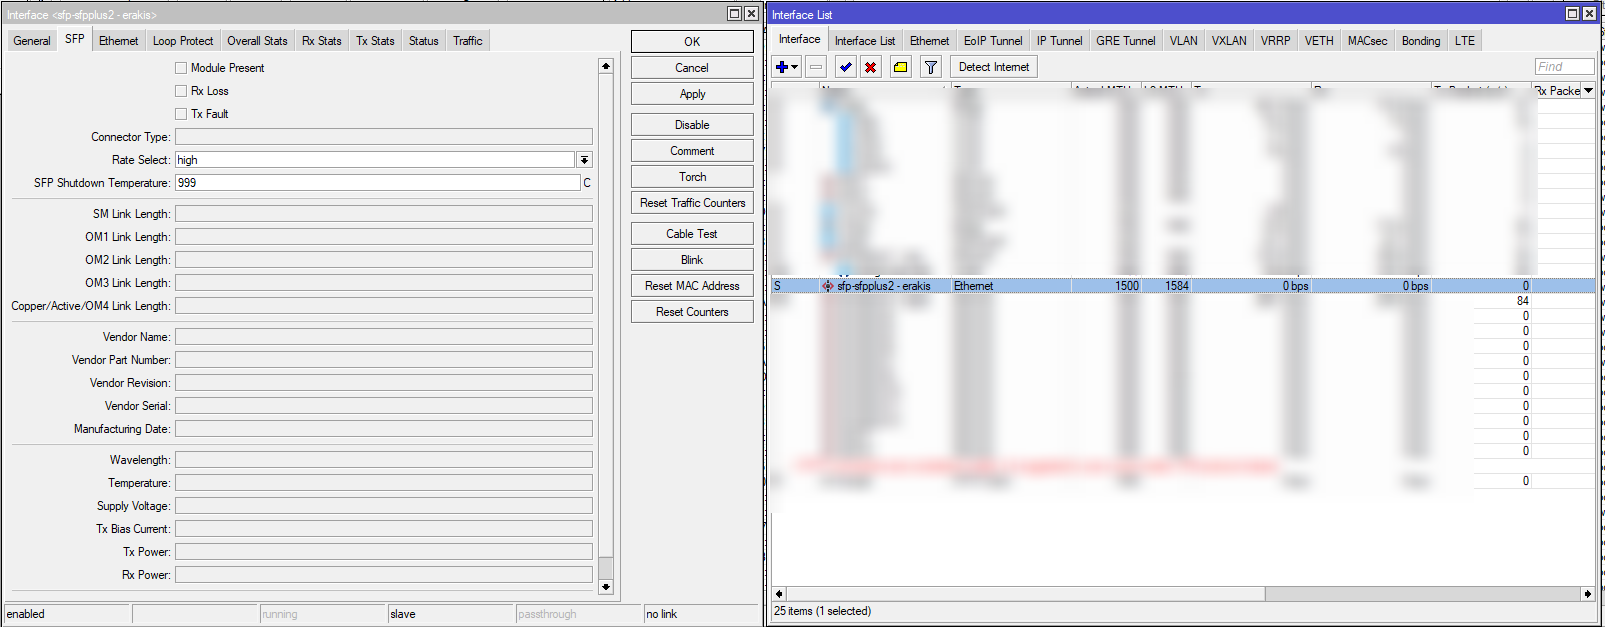Click Blink button
The image size is (1605, 627).
(x=692, y=260)
